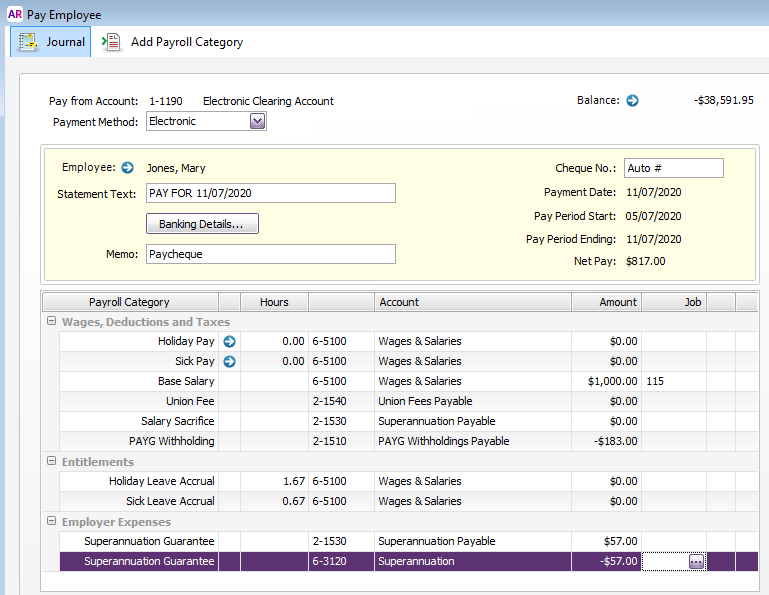Click the Sick Pay detail arrow
Screen dimensions: 769x595
[x=229, y=362]
